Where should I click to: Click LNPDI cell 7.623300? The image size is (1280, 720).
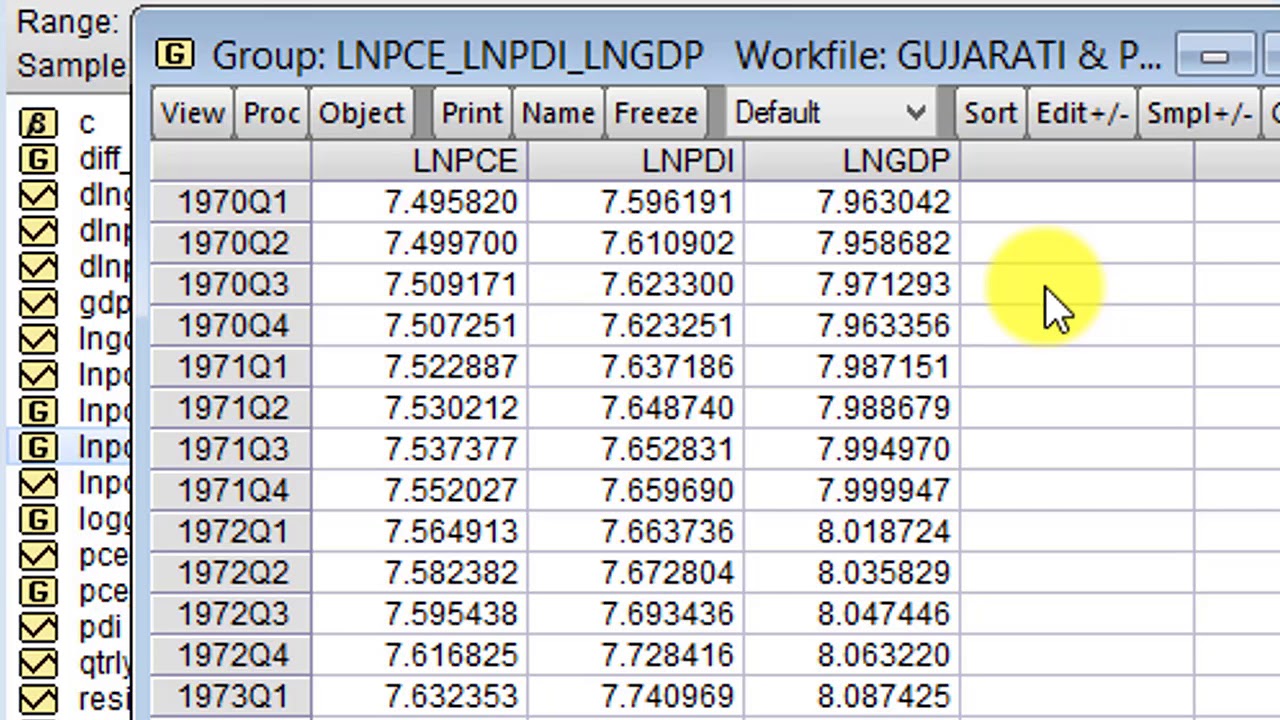click(x=636, y=284)
